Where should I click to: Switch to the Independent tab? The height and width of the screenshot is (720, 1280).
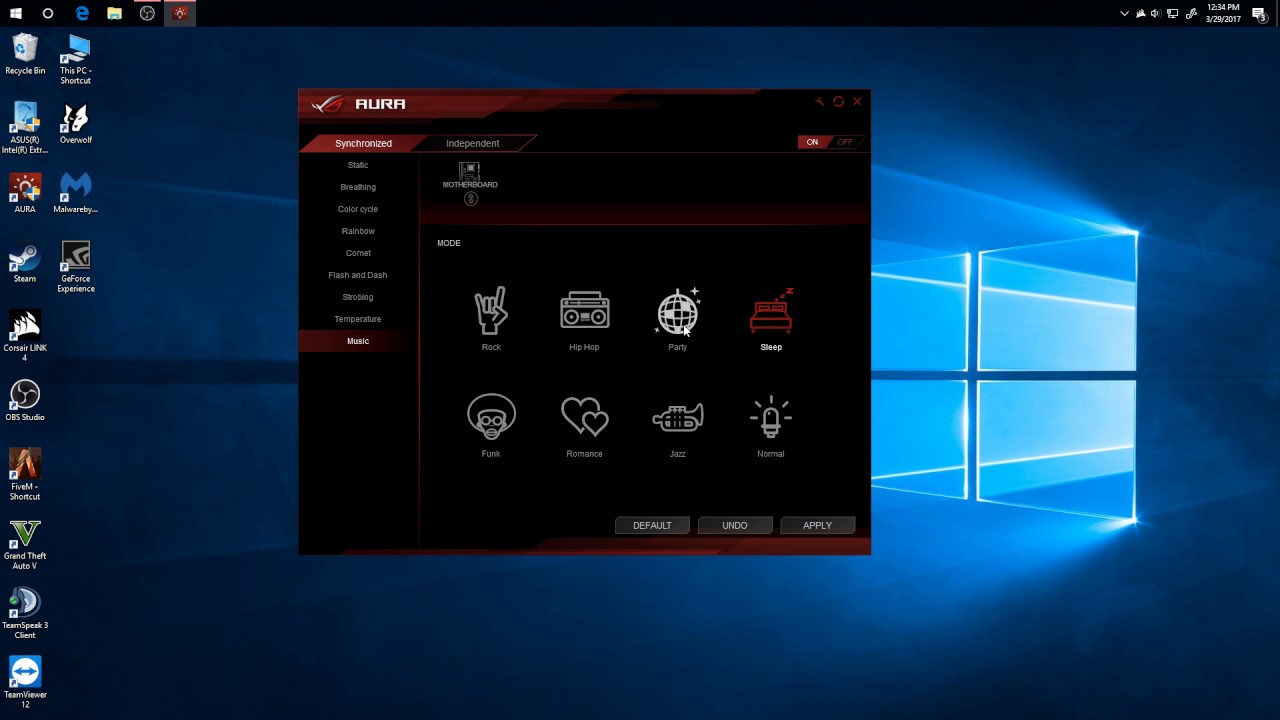coord(473,143)
